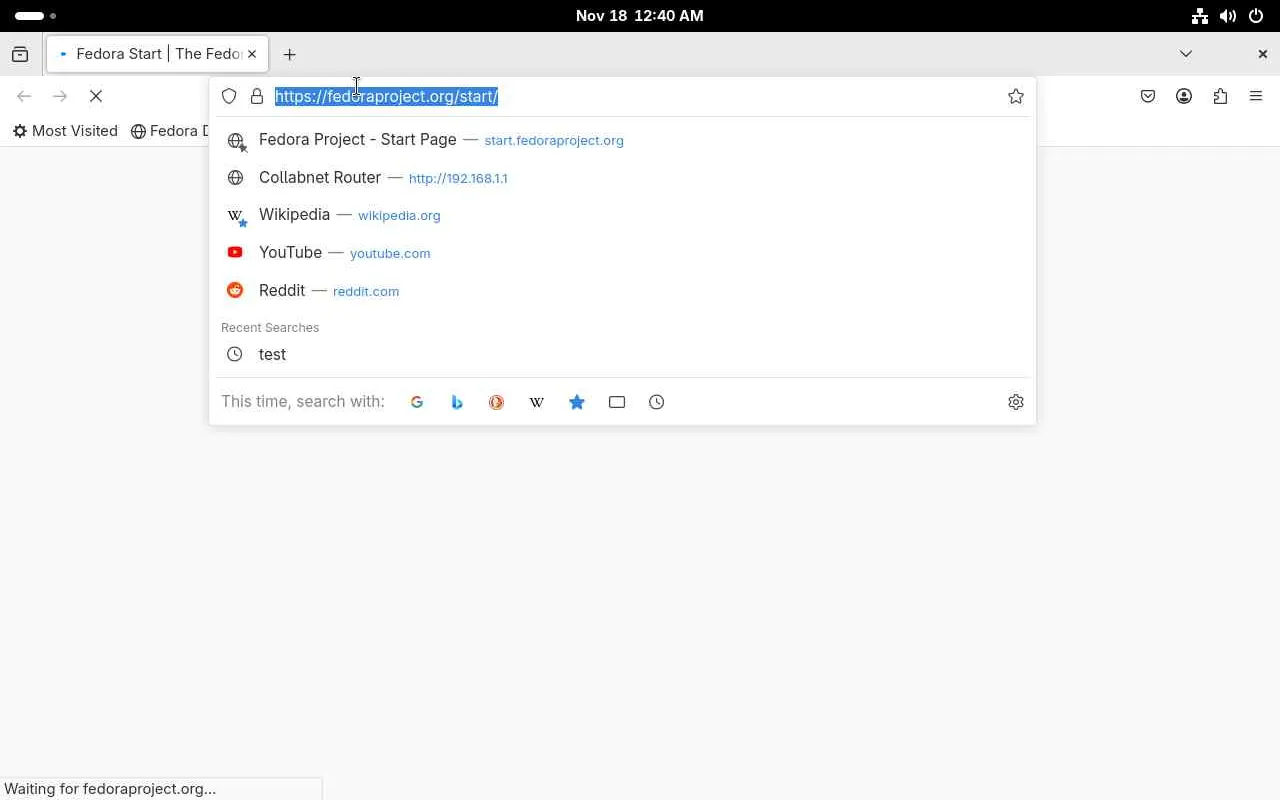The image size is (1280, 800).
Task: Close the Fedora Start tab
Action: (x=252, y=54)
